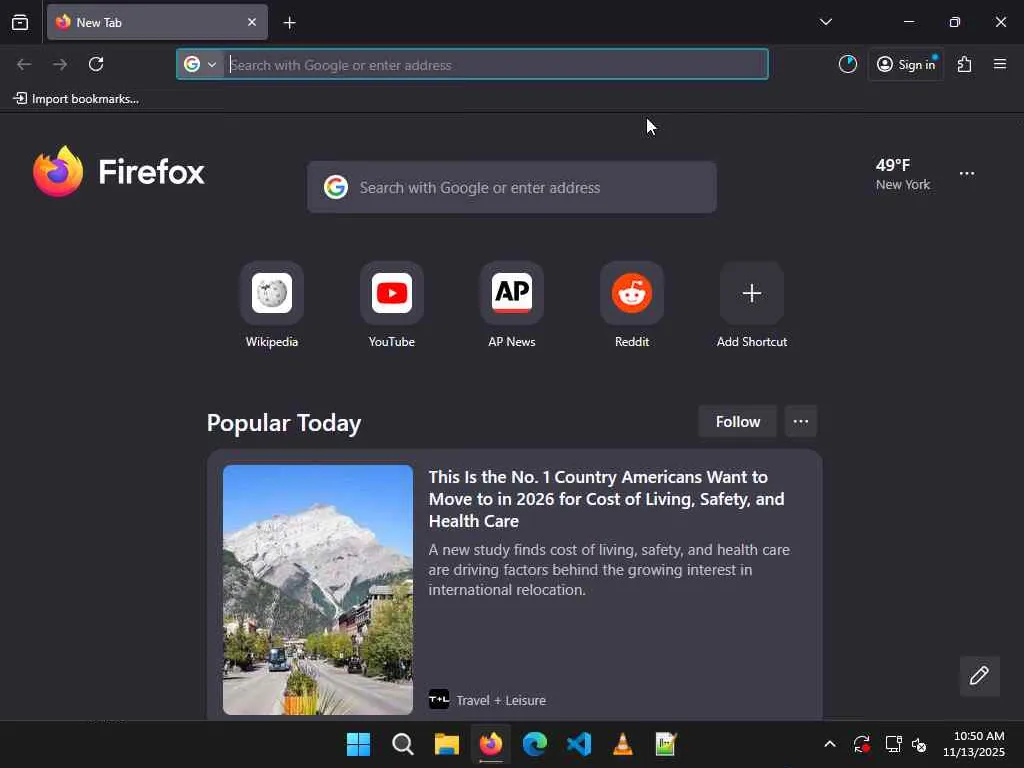Follow the Popular Today section

click(x=737, y=421)
